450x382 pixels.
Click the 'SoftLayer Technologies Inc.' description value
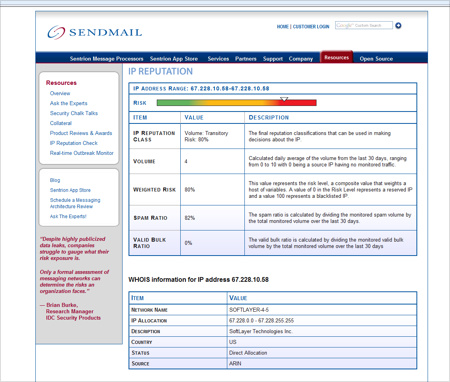point(261,331)
